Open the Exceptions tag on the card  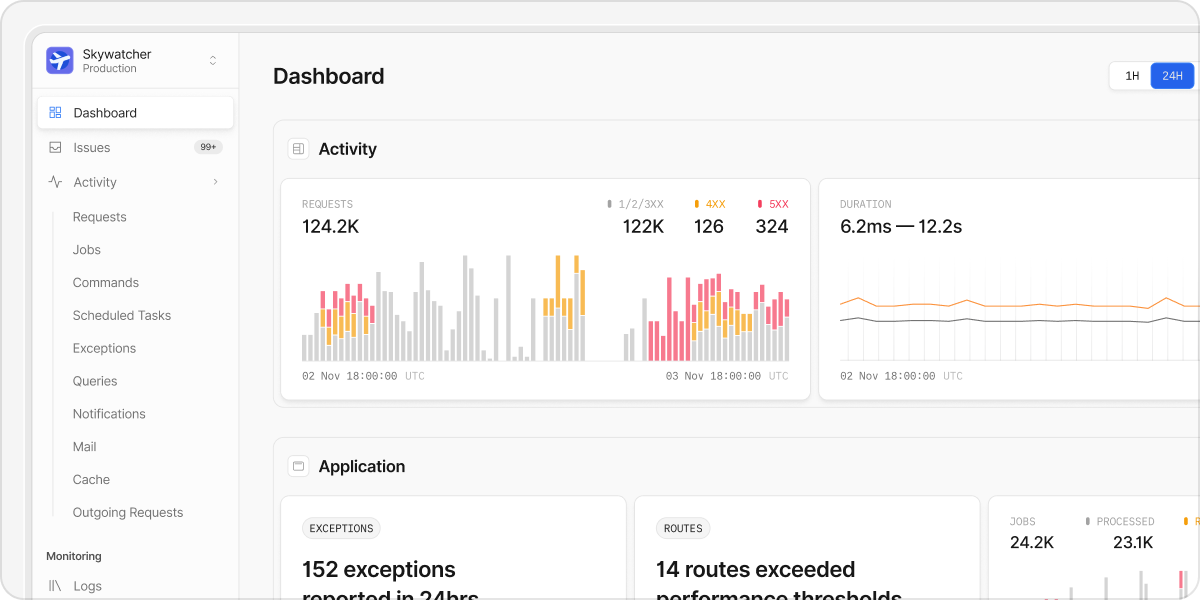[x=341, y=529]
